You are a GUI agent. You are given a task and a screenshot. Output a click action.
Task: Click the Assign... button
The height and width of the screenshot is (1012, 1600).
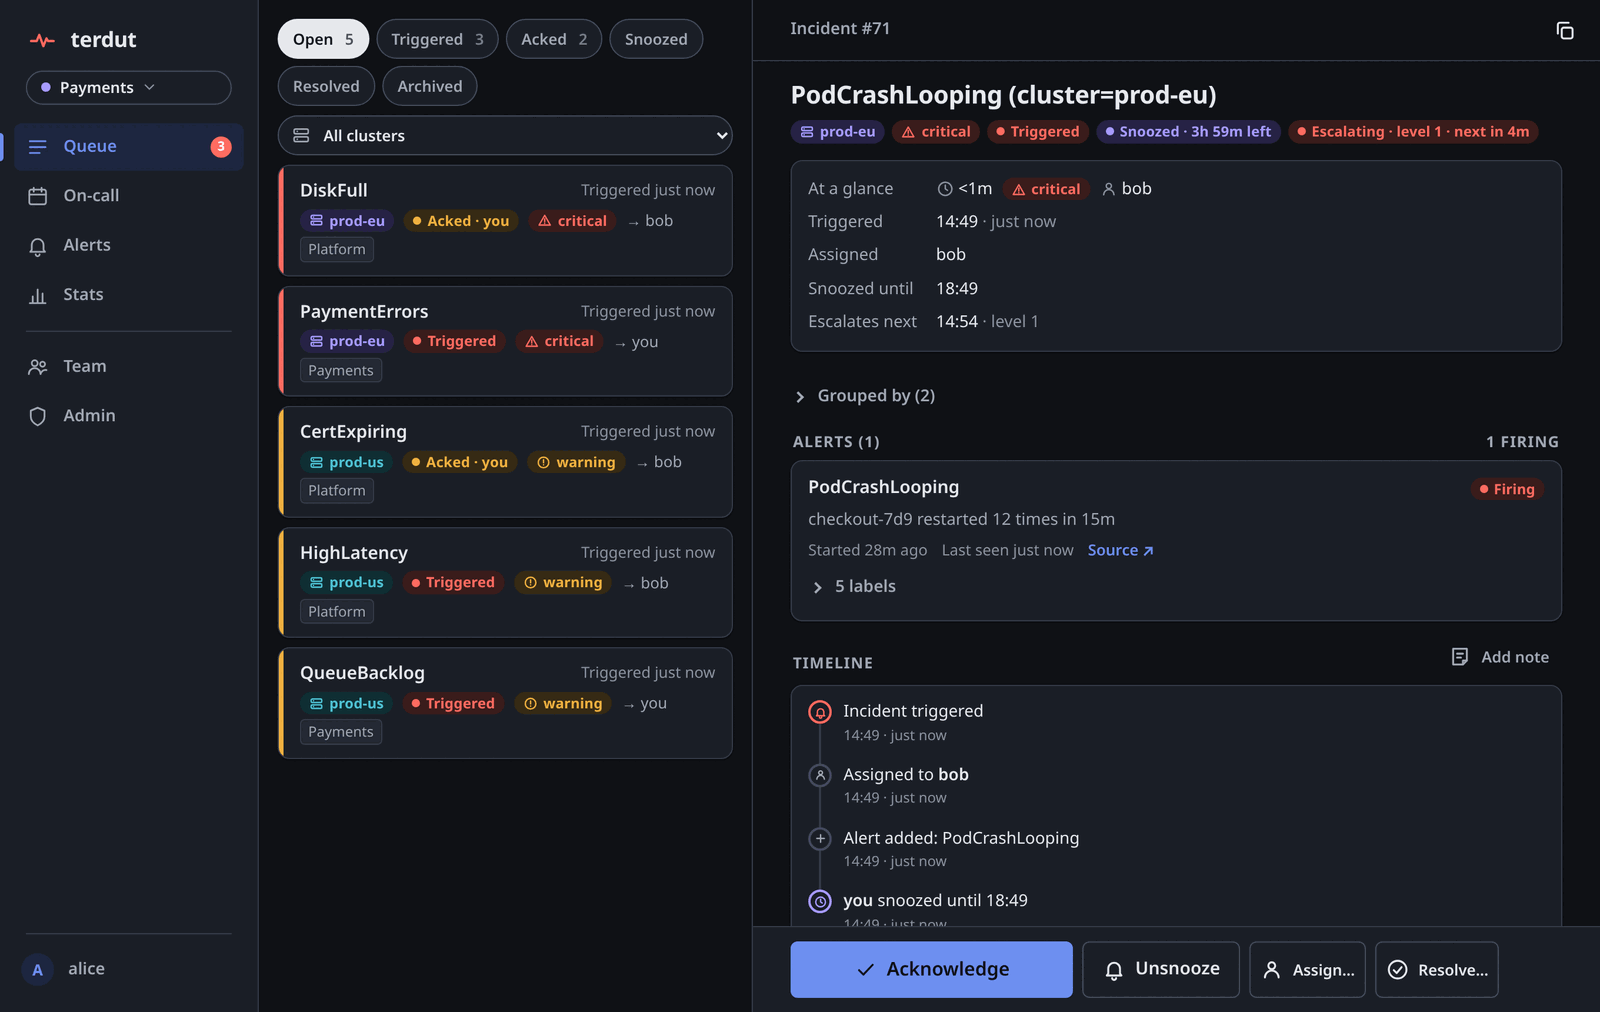(x=1308, y=970)
